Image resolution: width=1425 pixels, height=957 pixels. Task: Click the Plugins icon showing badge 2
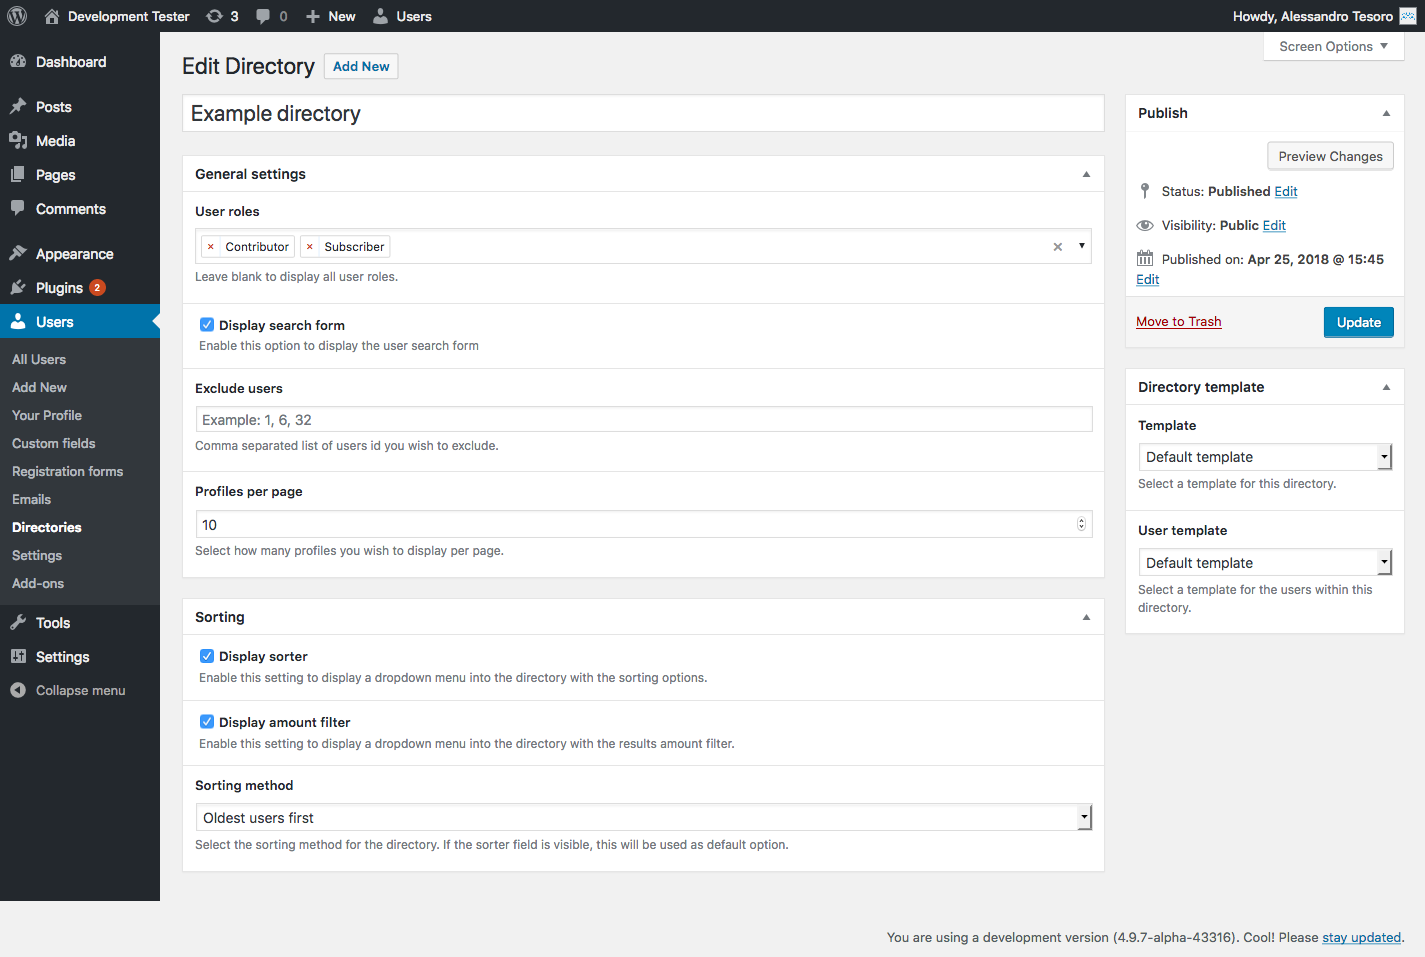point(20,287)
